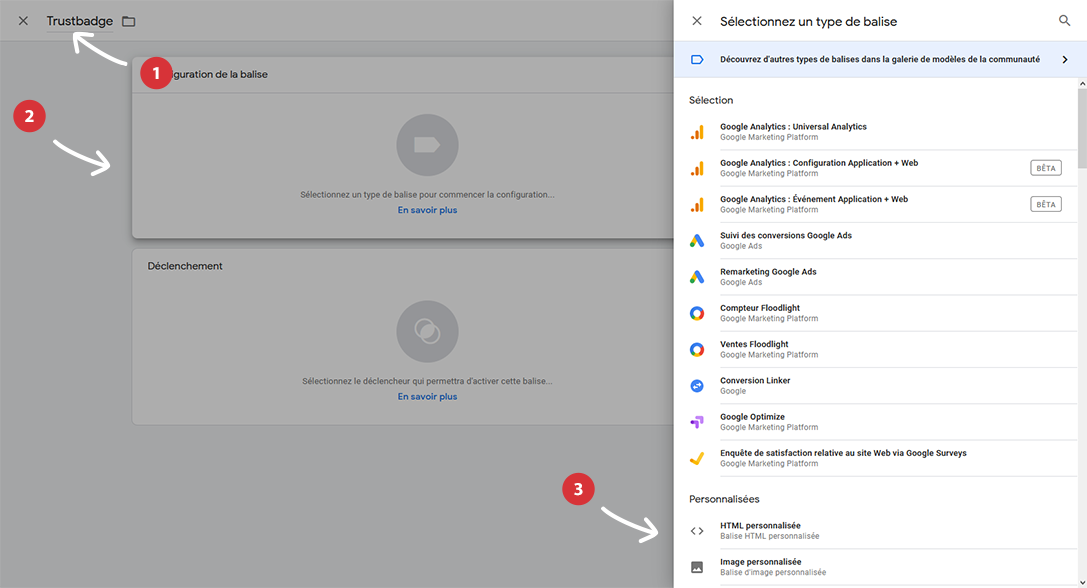The height and width of the screenshot is (588, 1087).
Task: Choose Image personnalisée tag type
Action: coord(876,567)
